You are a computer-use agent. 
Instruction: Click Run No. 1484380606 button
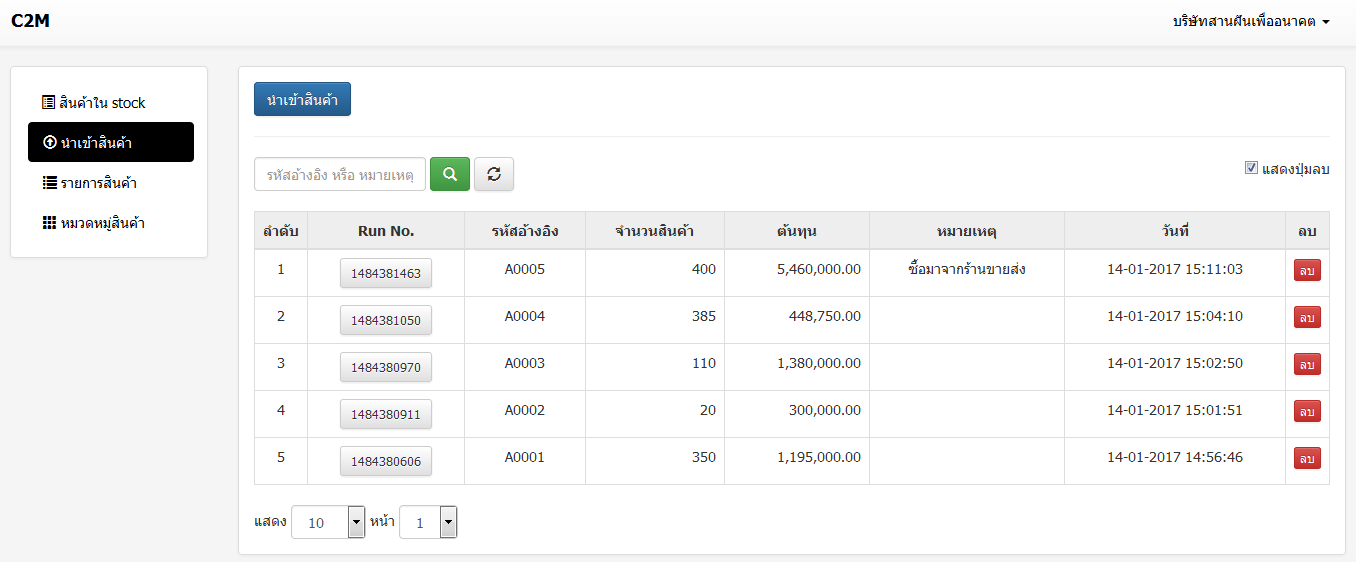(x=386, y=461)
